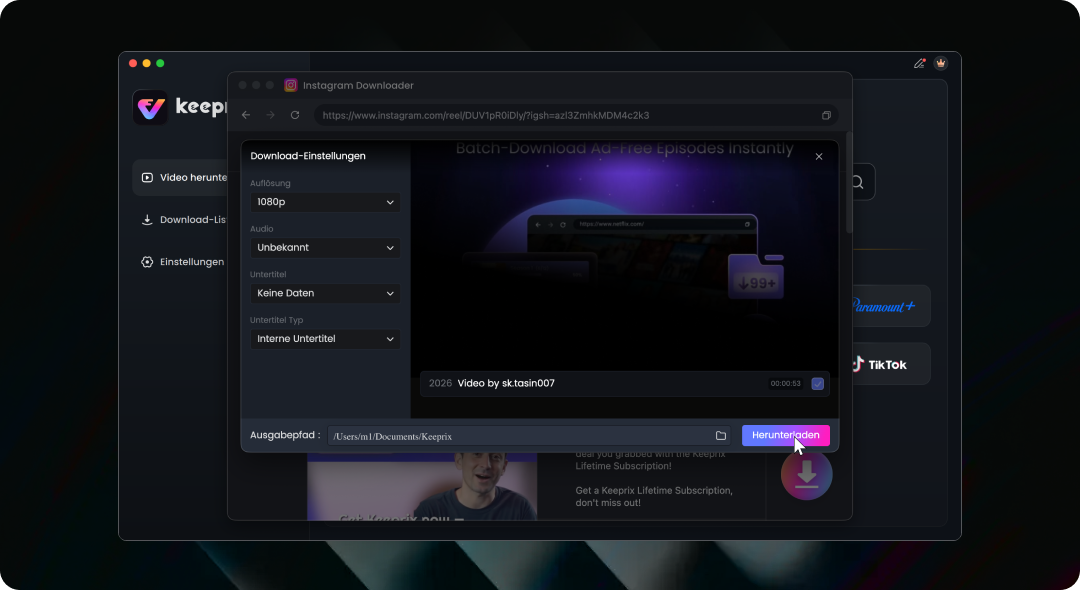This screenshot has width=1080, height=590.
Task: Open Untertitel Typ Interne Untertitel dropdown
Action: (x=325, y=339)
